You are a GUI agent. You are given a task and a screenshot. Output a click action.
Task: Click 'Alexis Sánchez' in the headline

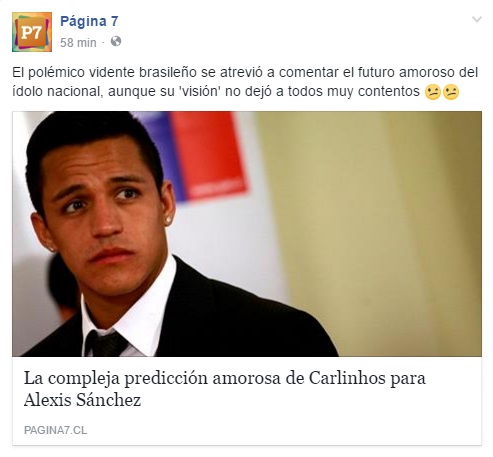click(x=82, y=400)
